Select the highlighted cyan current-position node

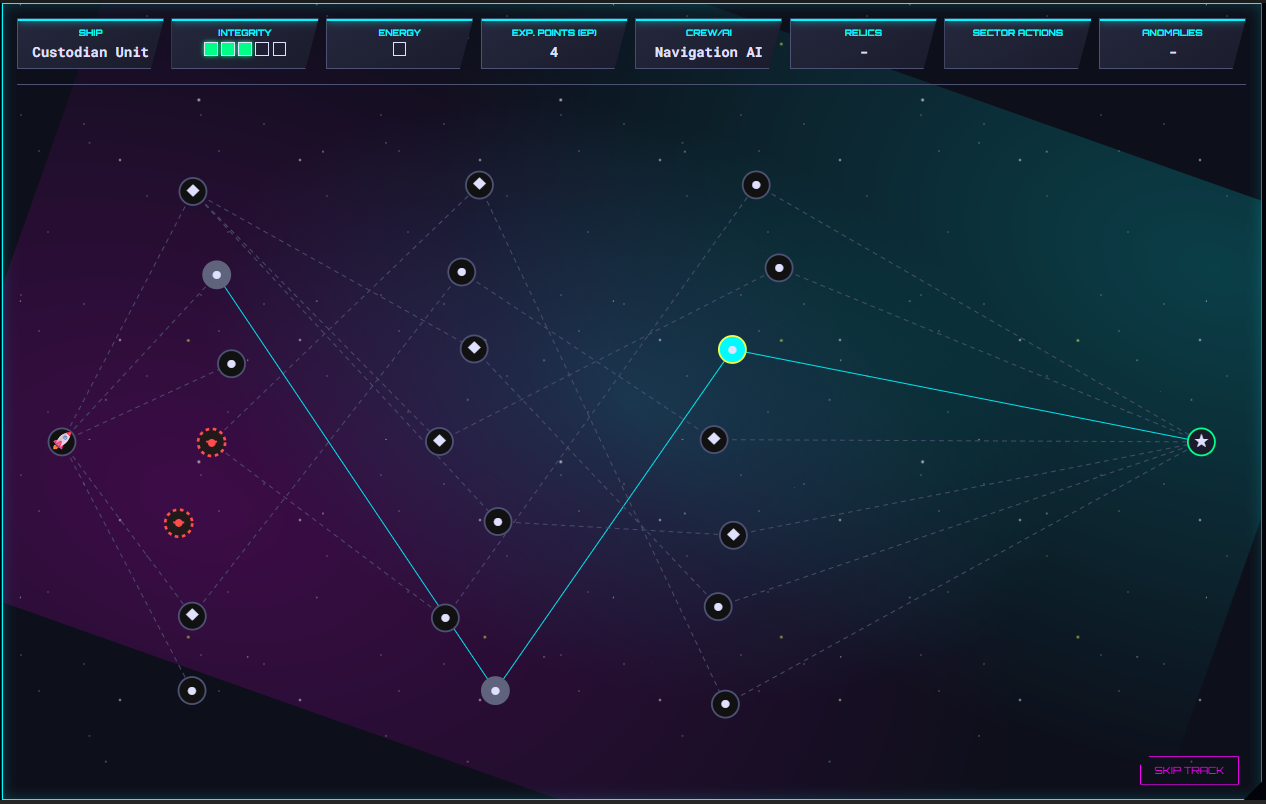(x=732, y=349)
